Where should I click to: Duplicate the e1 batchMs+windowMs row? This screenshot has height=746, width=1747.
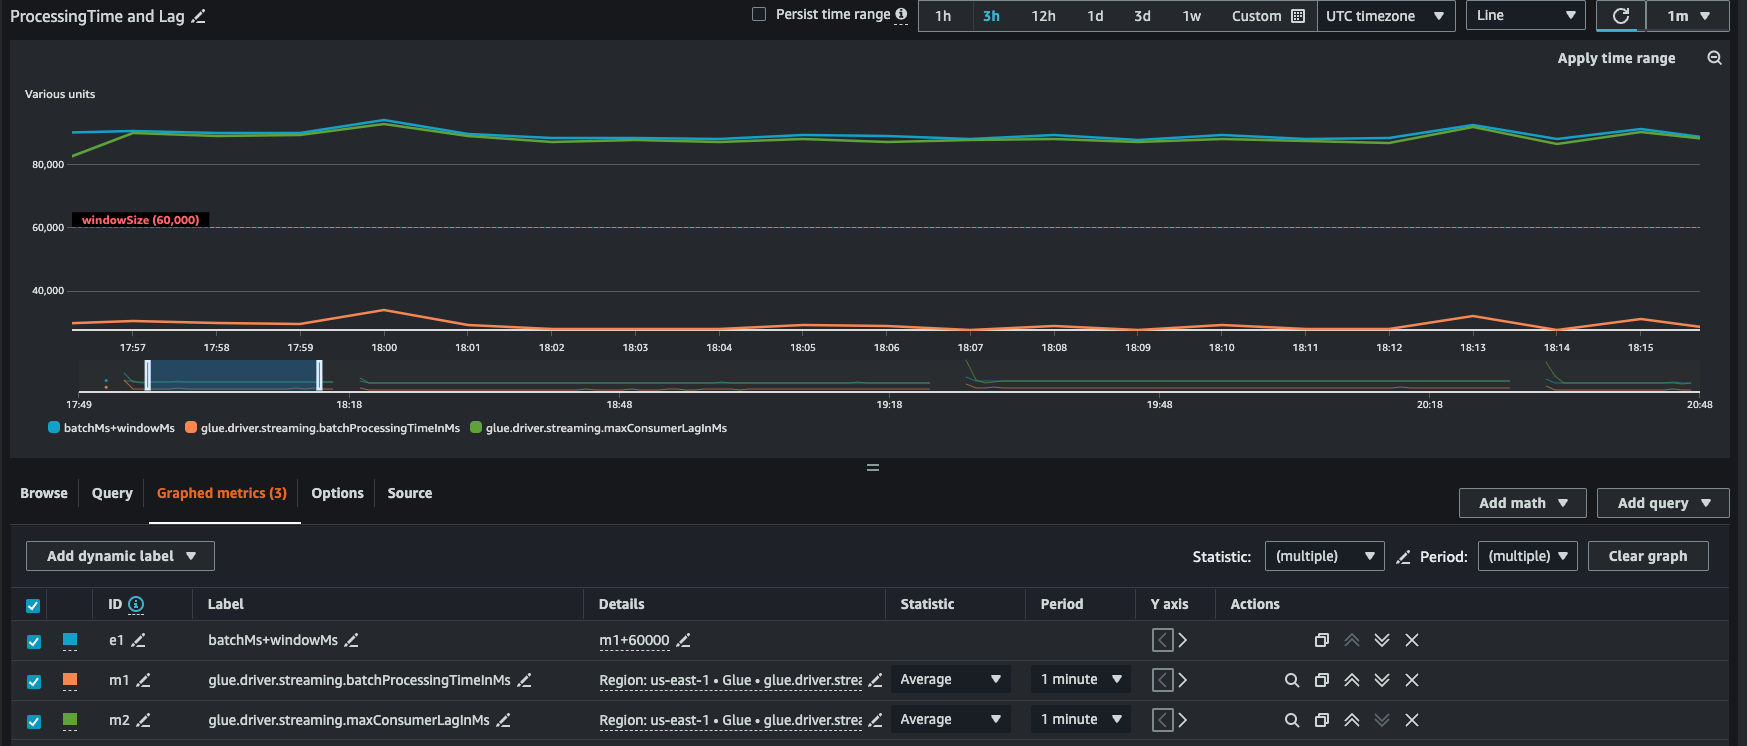(1321, 640)
